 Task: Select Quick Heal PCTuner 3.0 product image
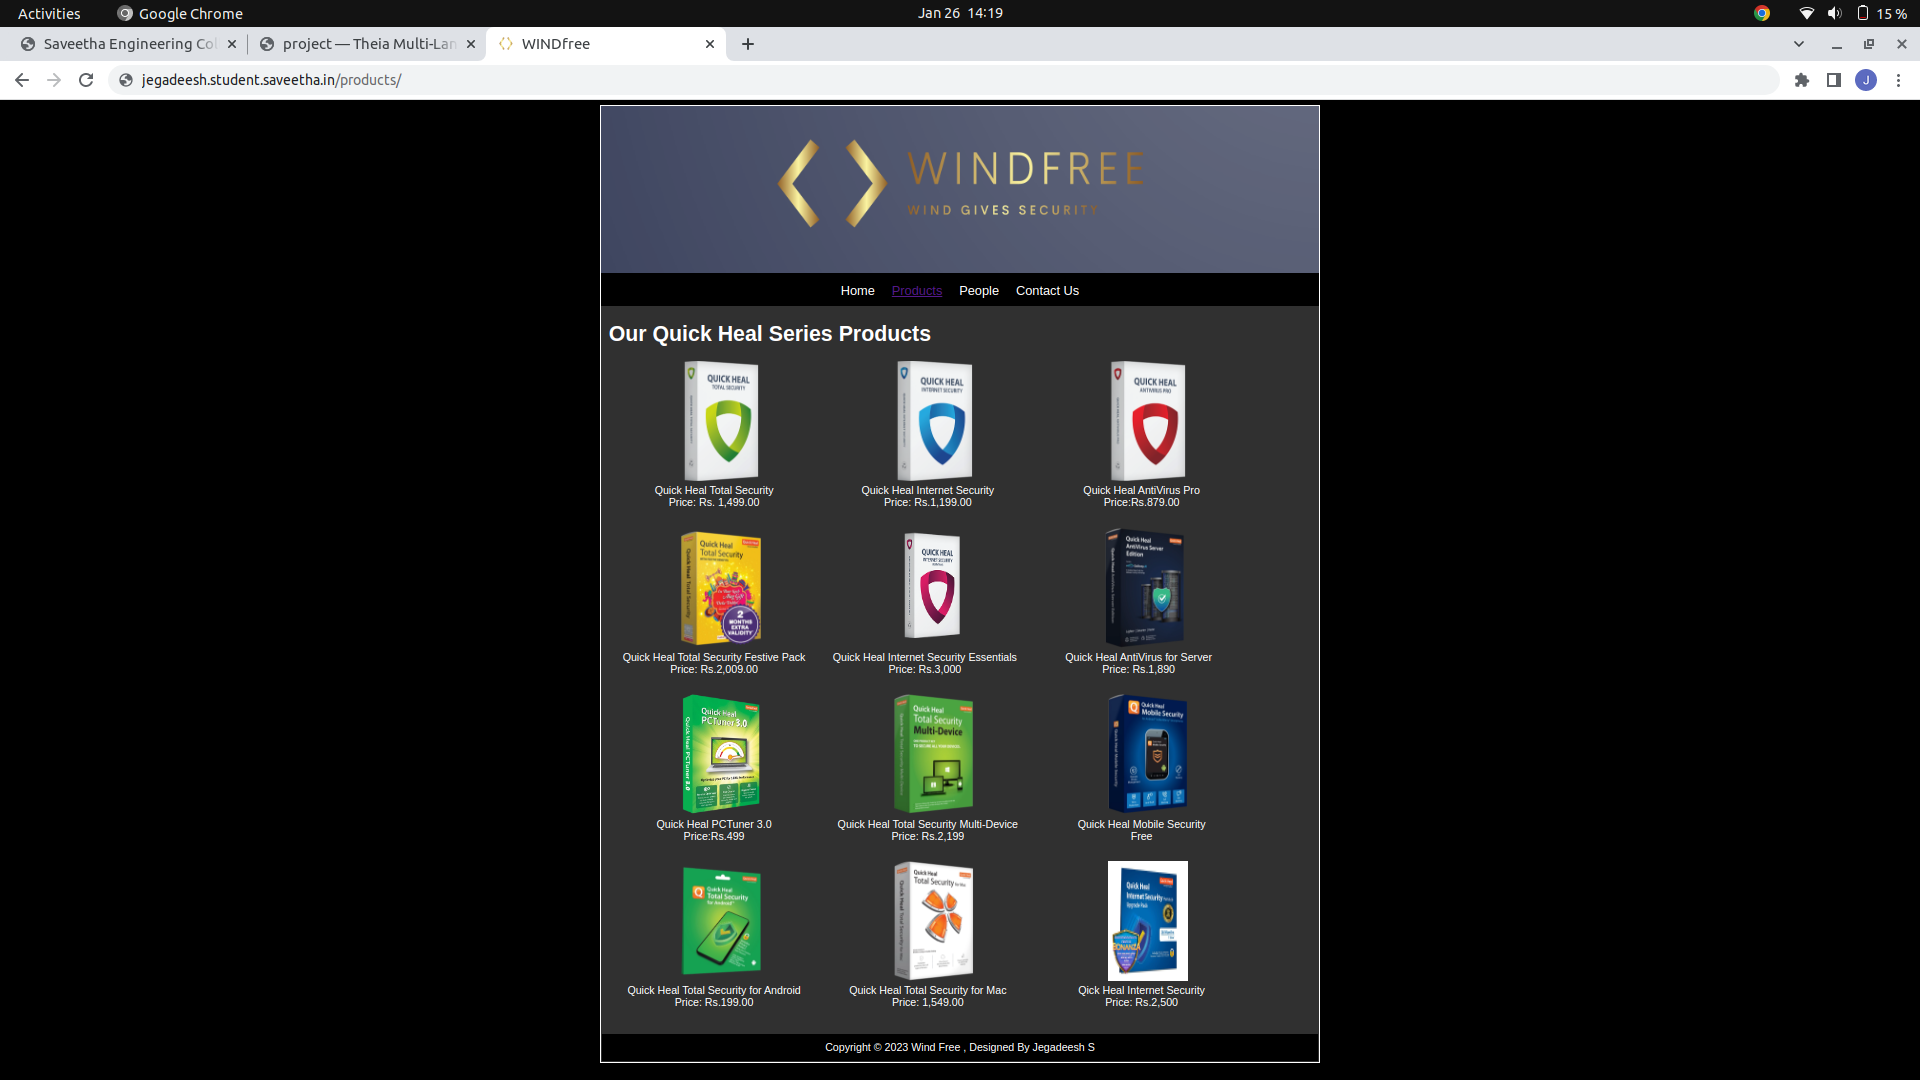720,754
